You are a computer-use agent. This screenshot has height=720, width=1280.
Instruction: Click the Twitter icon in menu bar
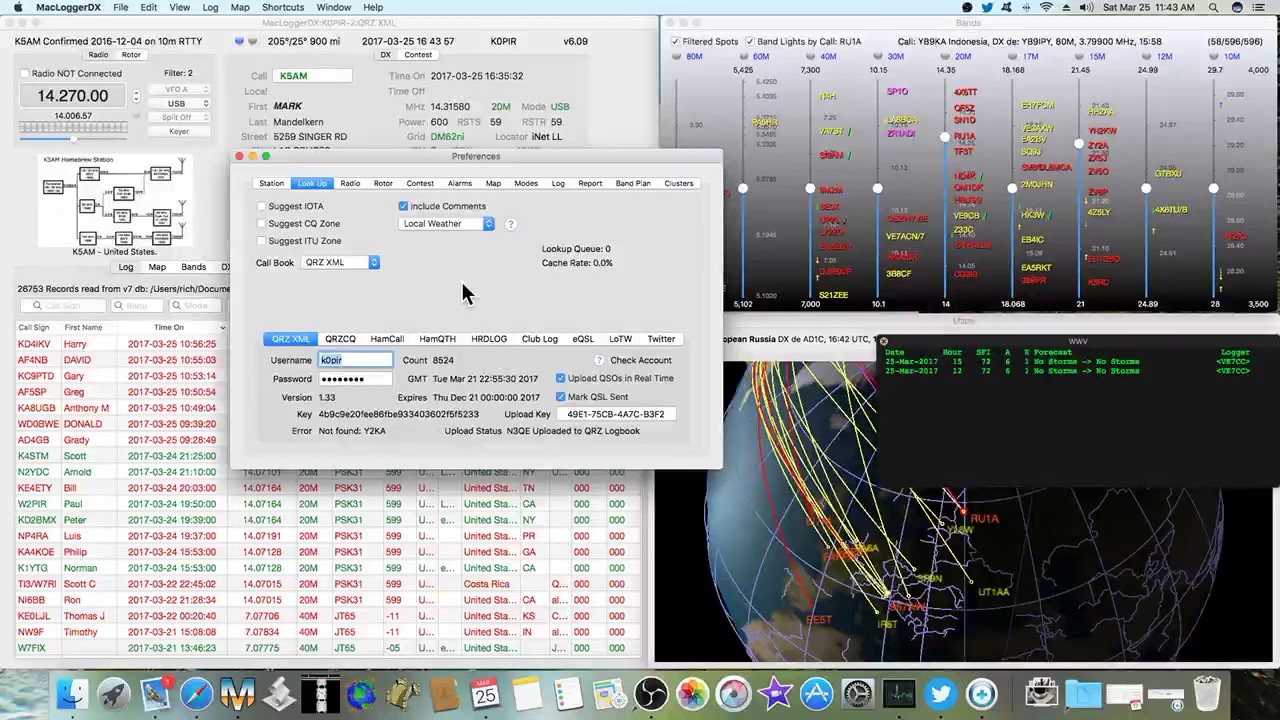pyautogui.click(x=987, y=7)
